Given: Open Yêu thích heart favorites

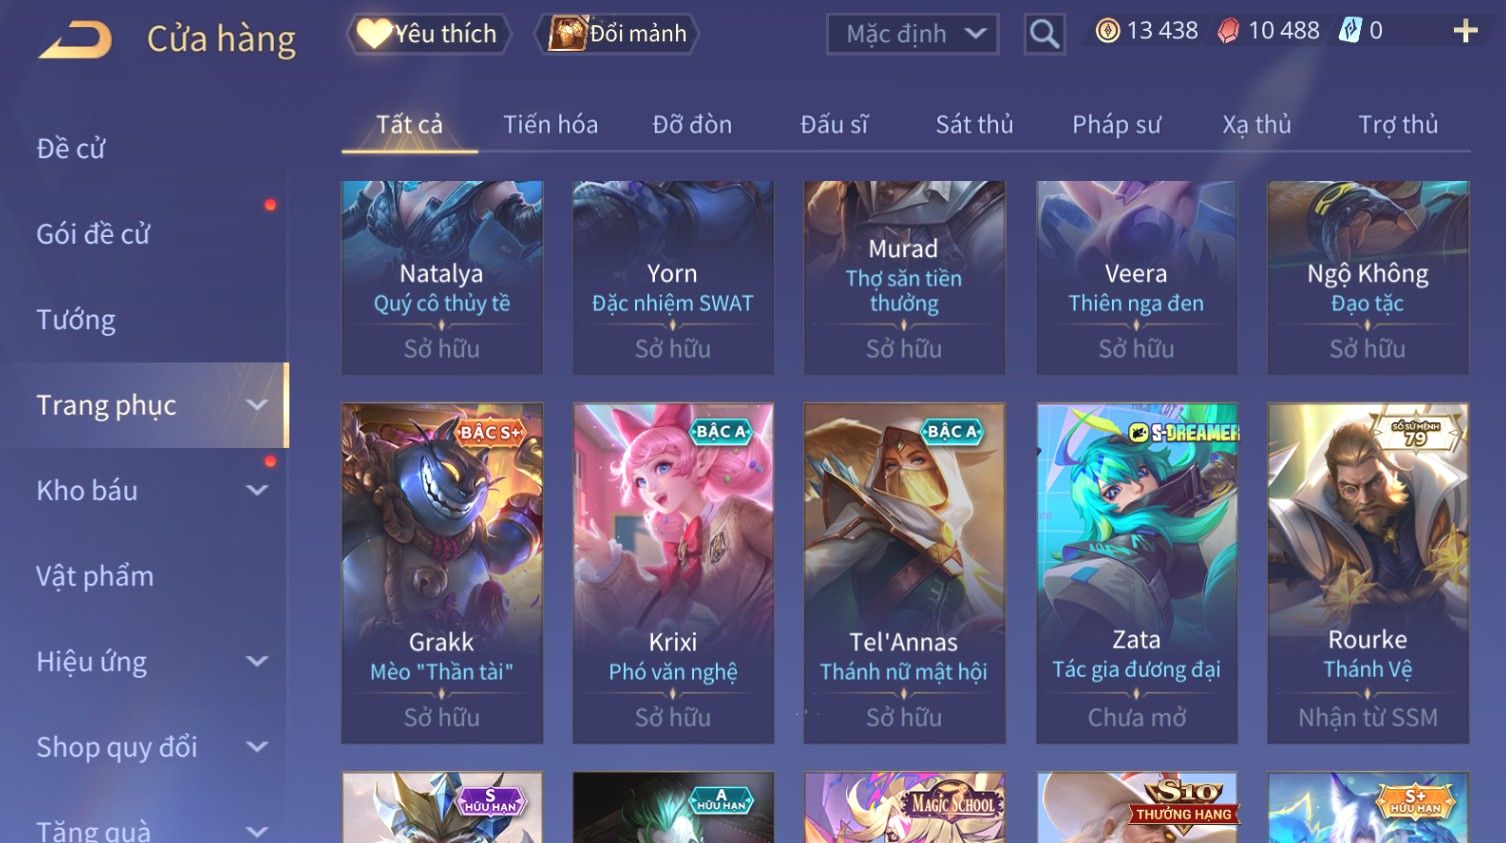Looking at the screenshot, I should pos(428,34).
